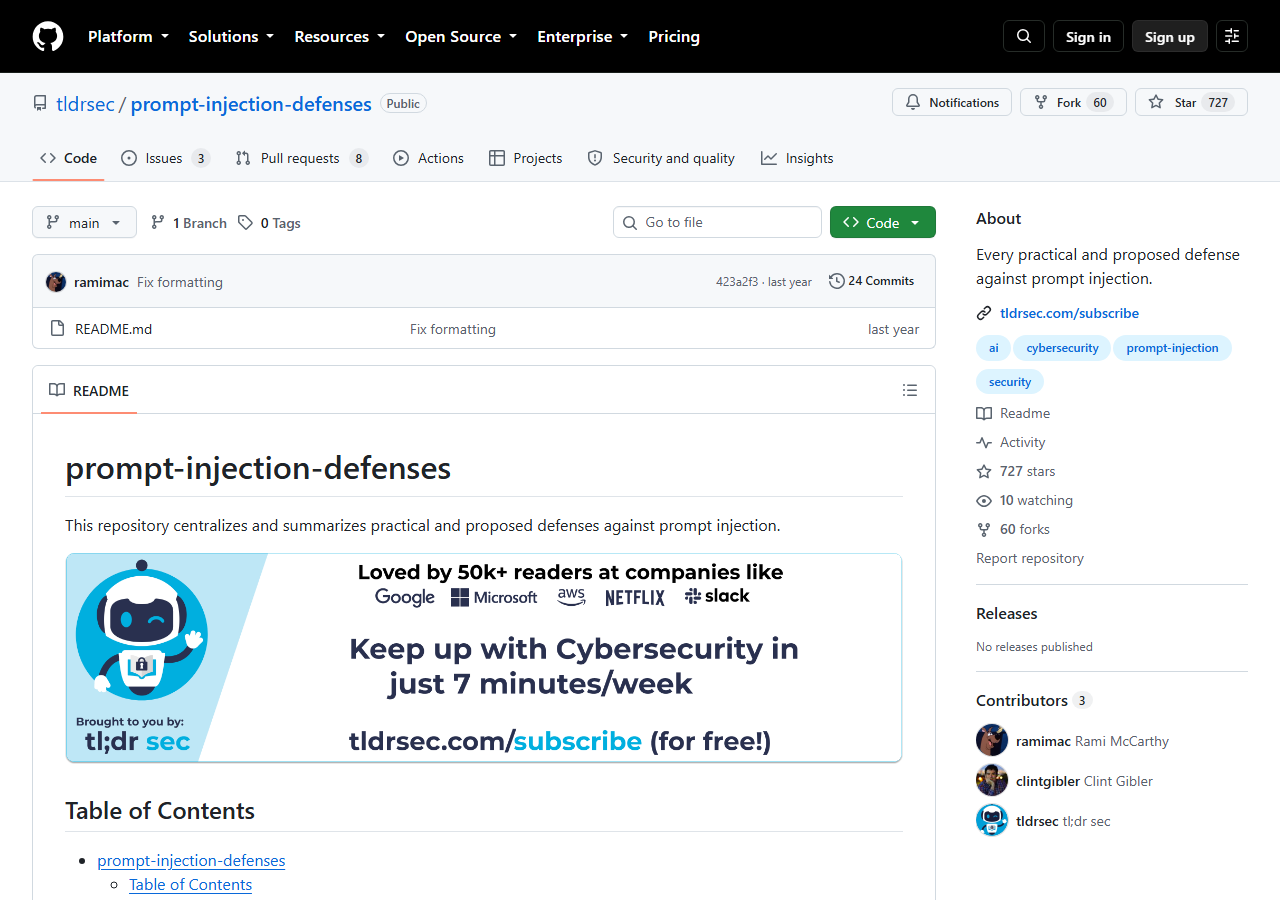Click the security topic tag
The height and width of the screenshot is (900, 1280).
[1010, 382]
